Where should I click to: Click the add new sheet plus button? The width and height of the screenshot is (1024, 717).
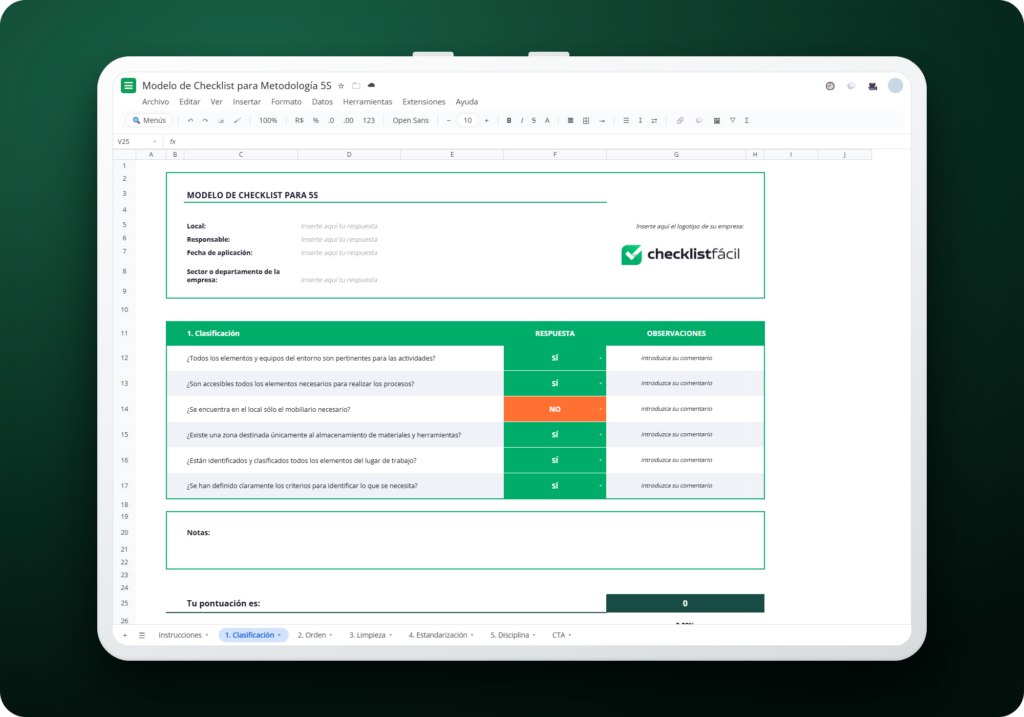[x=125, y=635]
